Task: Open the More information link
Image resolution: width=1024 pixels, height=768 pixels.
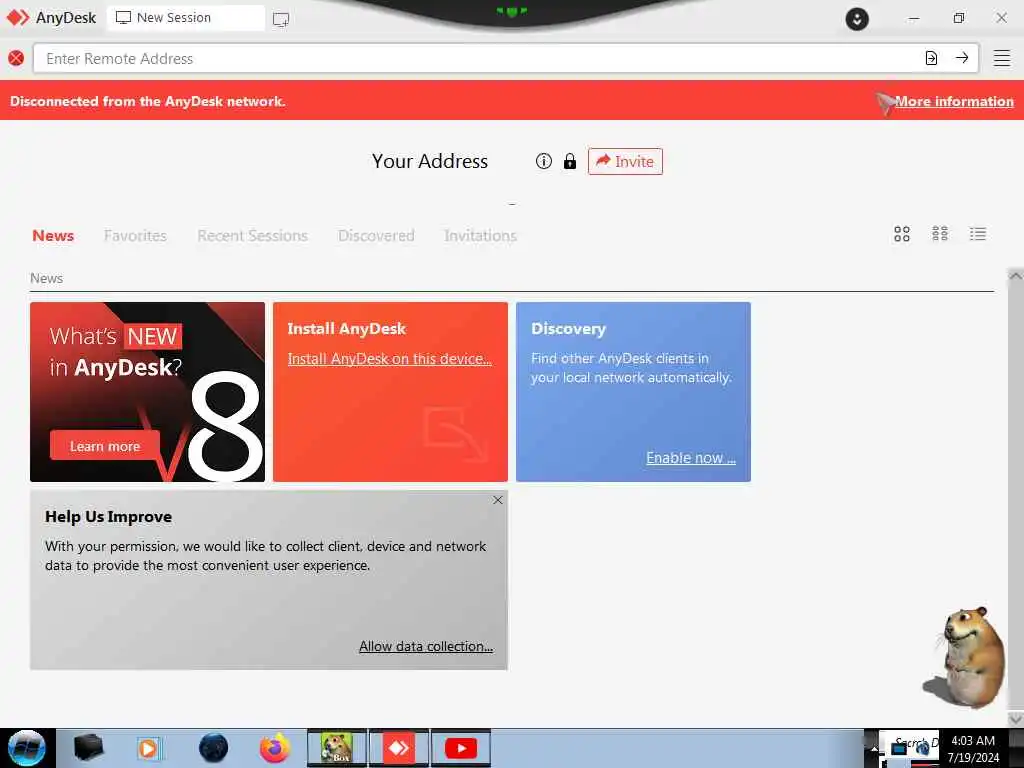Action: (x=953, y=101)
